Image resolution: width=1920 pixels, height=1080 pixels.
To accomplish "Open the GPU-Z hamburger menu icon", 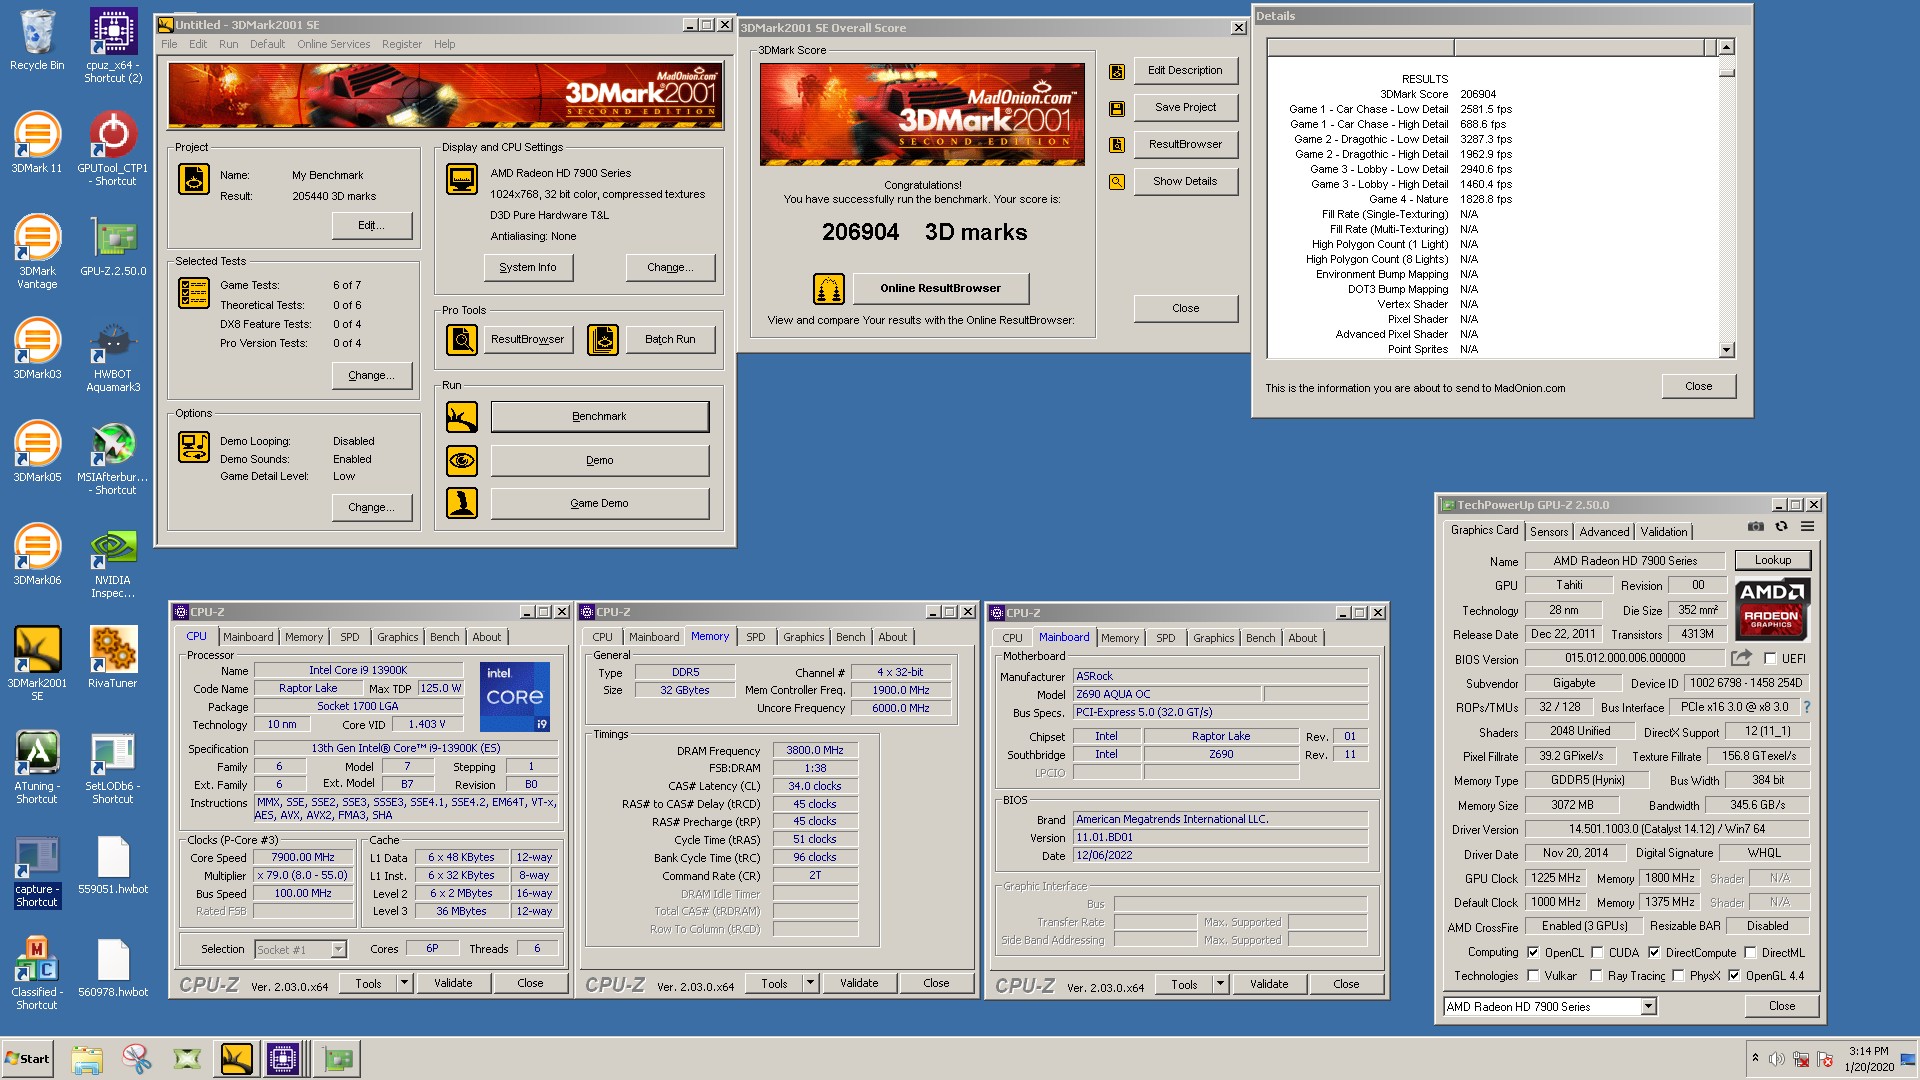I will click(1807, 526).
